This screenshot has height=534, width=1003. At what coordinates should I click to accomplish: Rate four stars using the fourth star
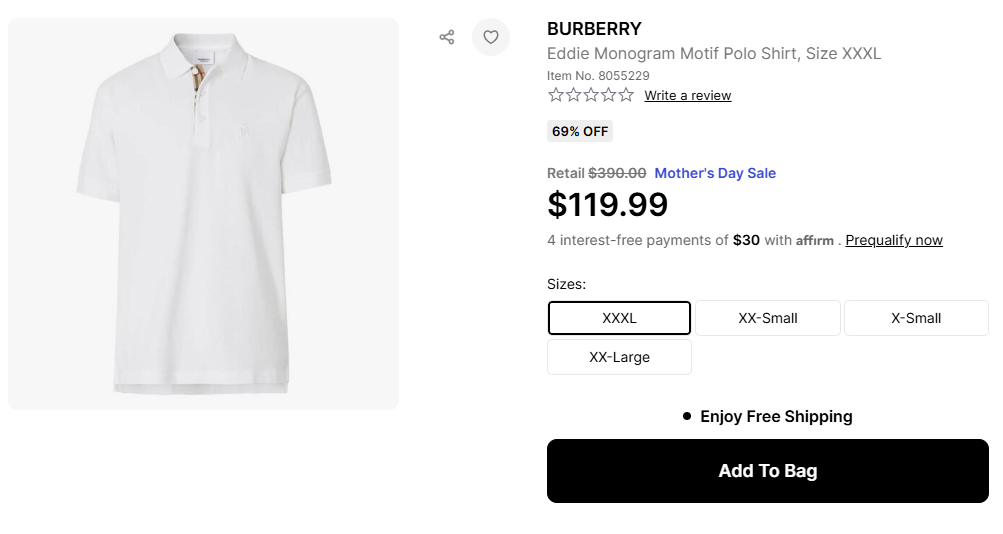(608, 95)
